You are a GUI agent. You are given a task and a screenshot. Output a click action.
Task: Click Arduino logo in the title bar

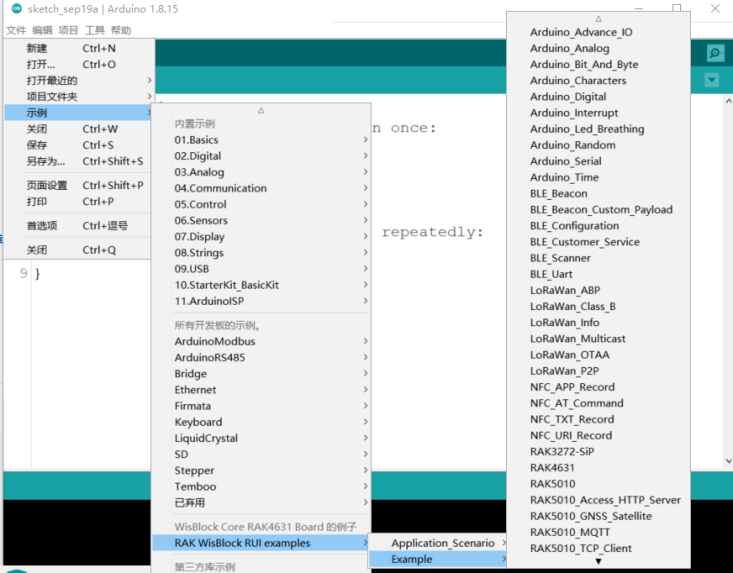click(16, 8)
